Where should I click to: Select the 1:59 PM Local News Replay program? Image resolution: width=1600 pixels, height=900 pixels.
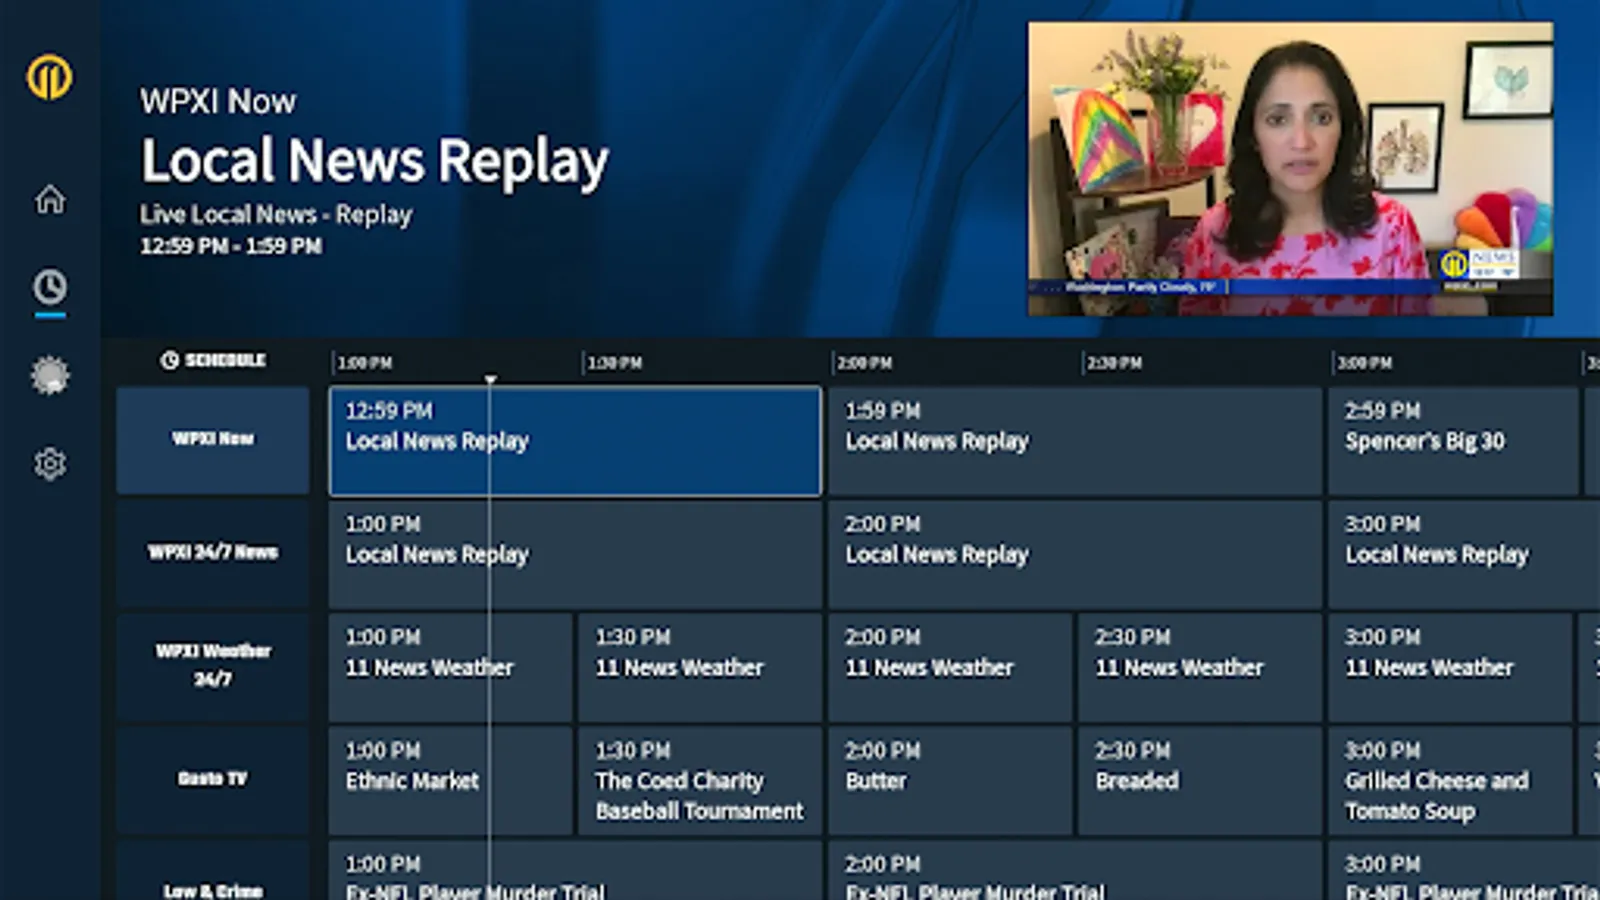(1075, 441)
